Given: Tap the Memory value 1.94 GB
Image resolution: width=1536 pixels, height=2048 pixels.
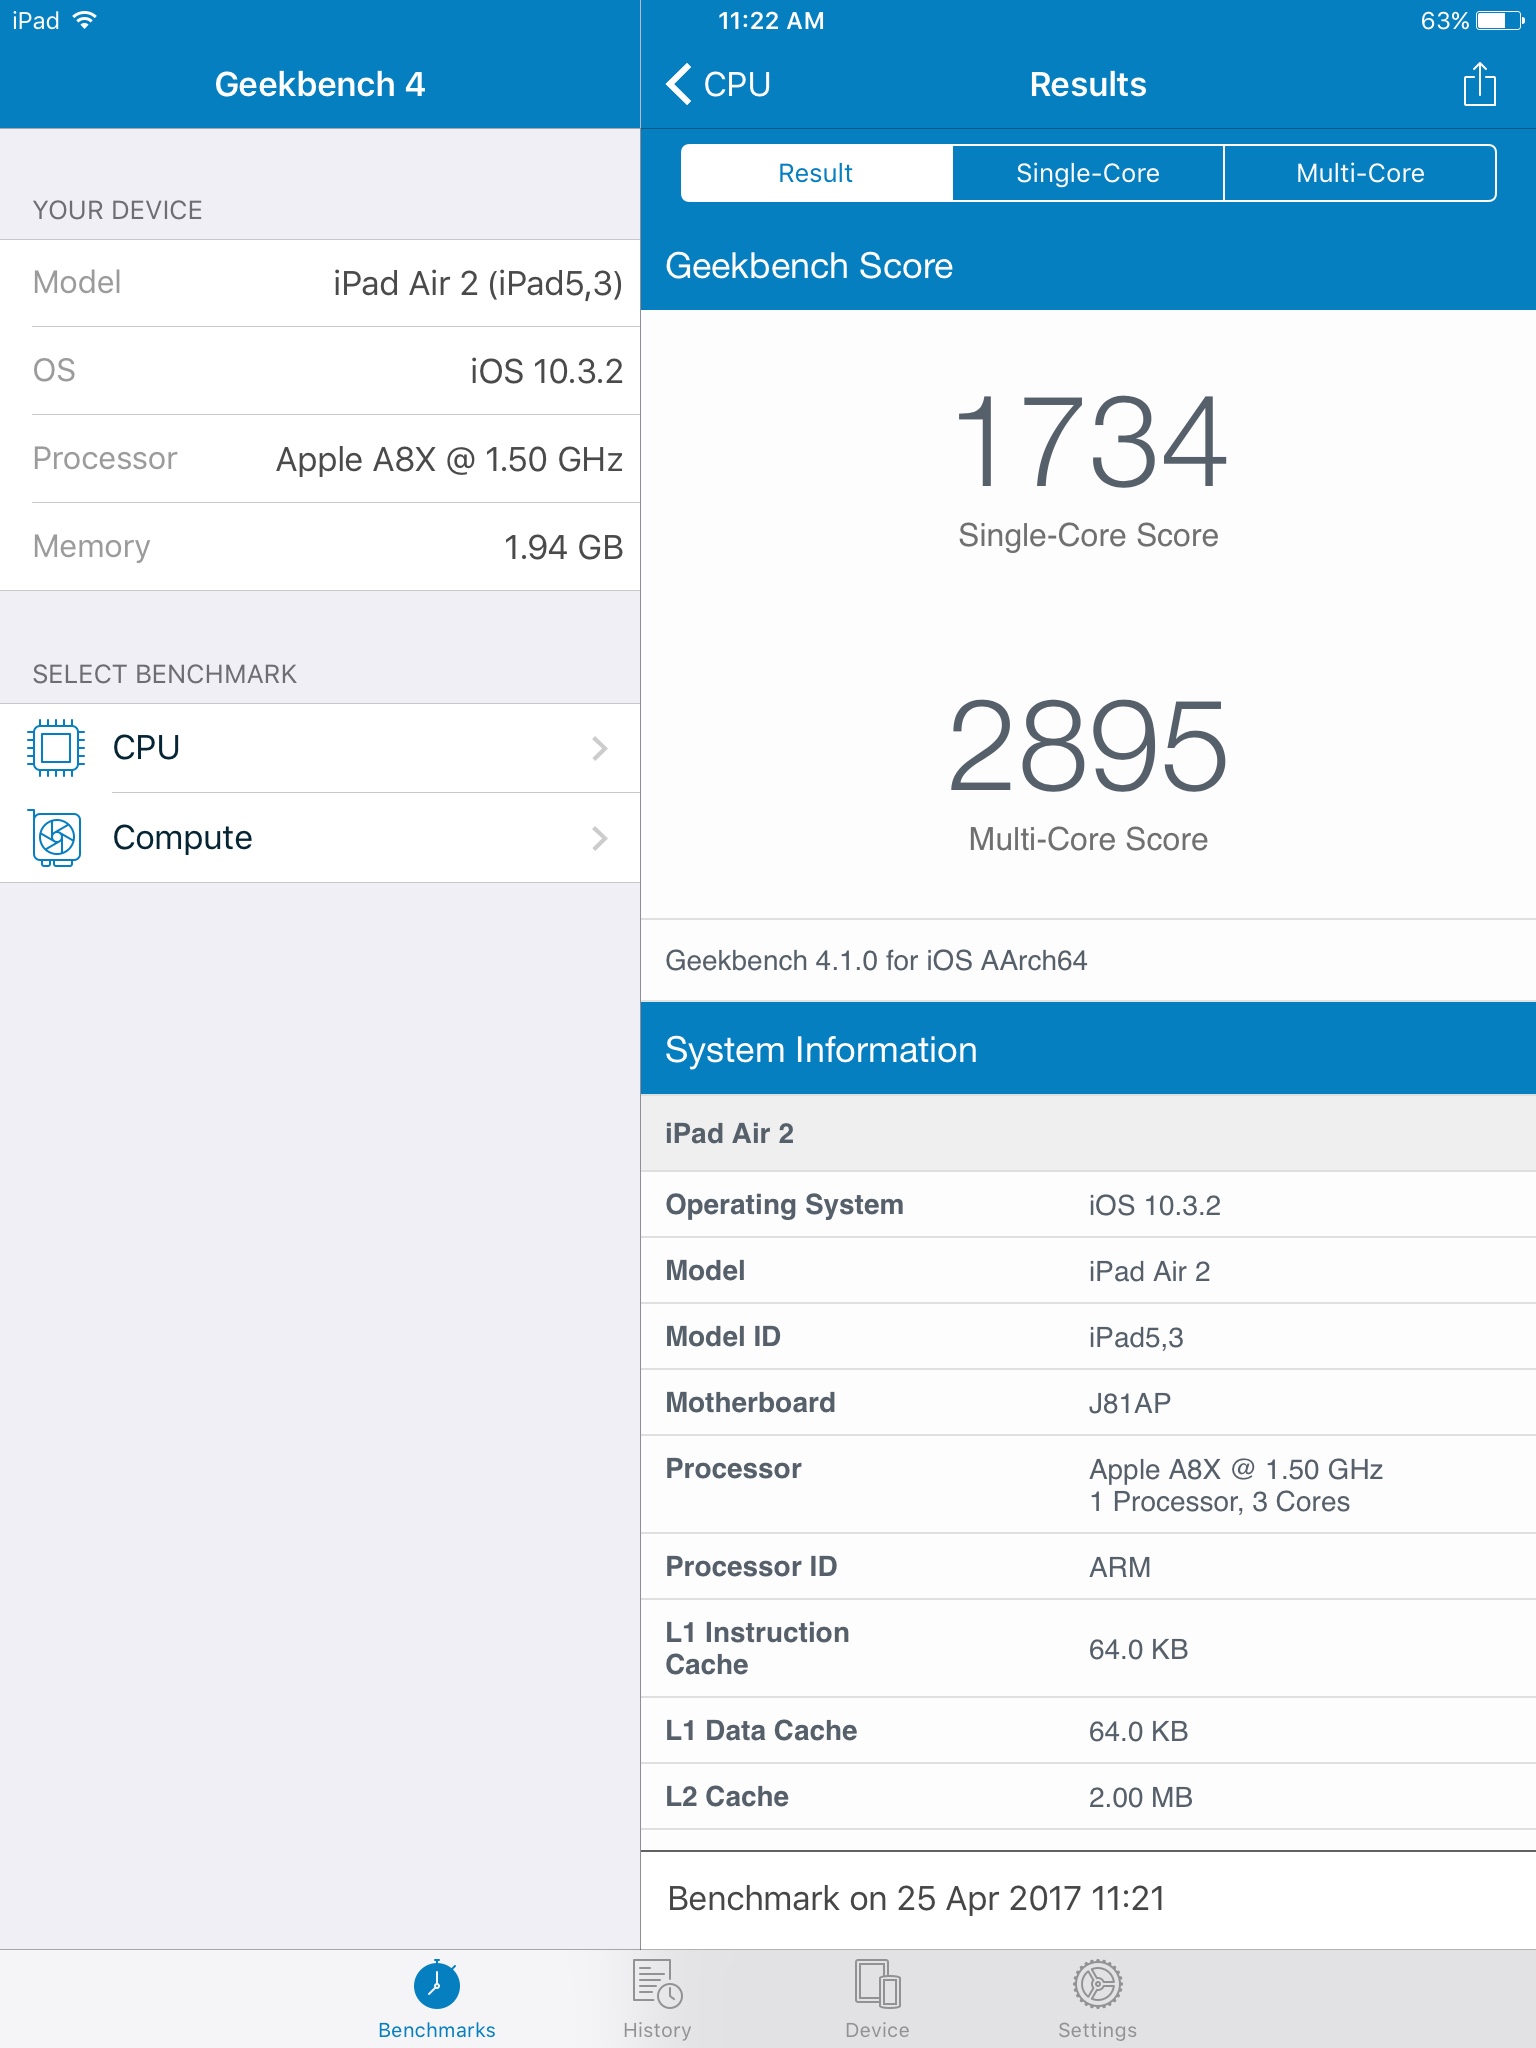Looking at the screenshot, I should [563, 547].
